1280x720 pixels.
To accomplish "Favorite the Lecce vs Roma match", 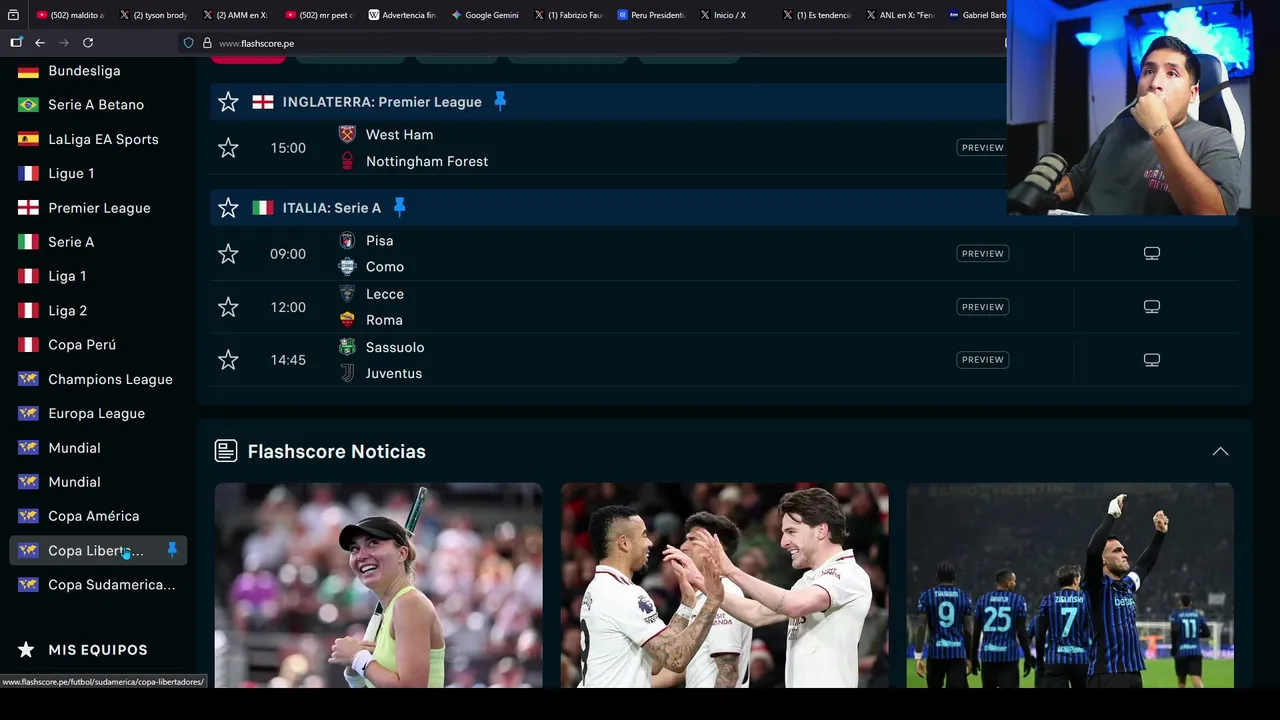I will (228, 307).
